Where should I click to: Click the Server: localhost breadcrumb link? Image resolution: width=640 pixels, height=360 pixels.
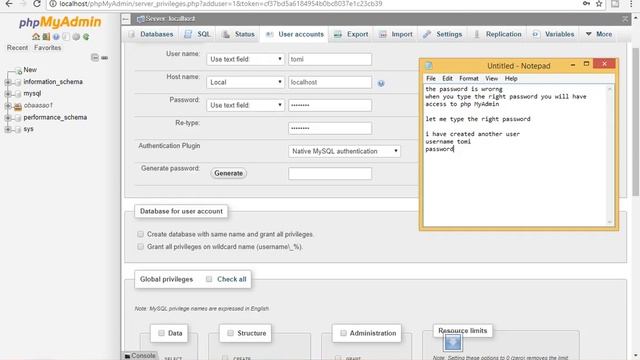click(170, 19)
